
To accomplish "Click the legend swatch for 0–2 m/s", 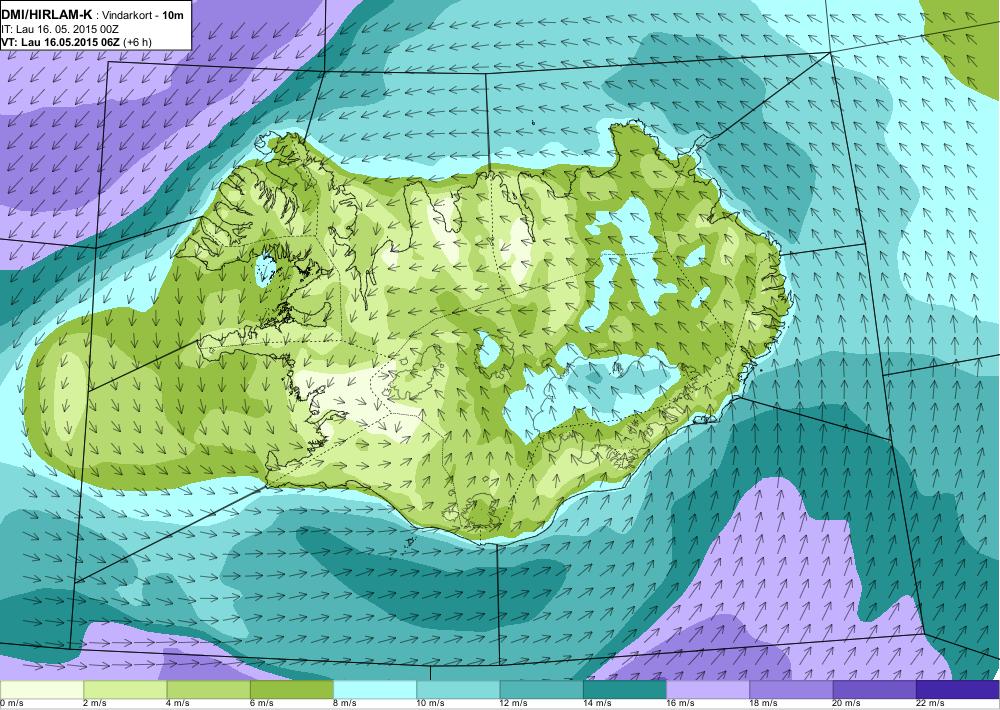I will tap(41, 690).
